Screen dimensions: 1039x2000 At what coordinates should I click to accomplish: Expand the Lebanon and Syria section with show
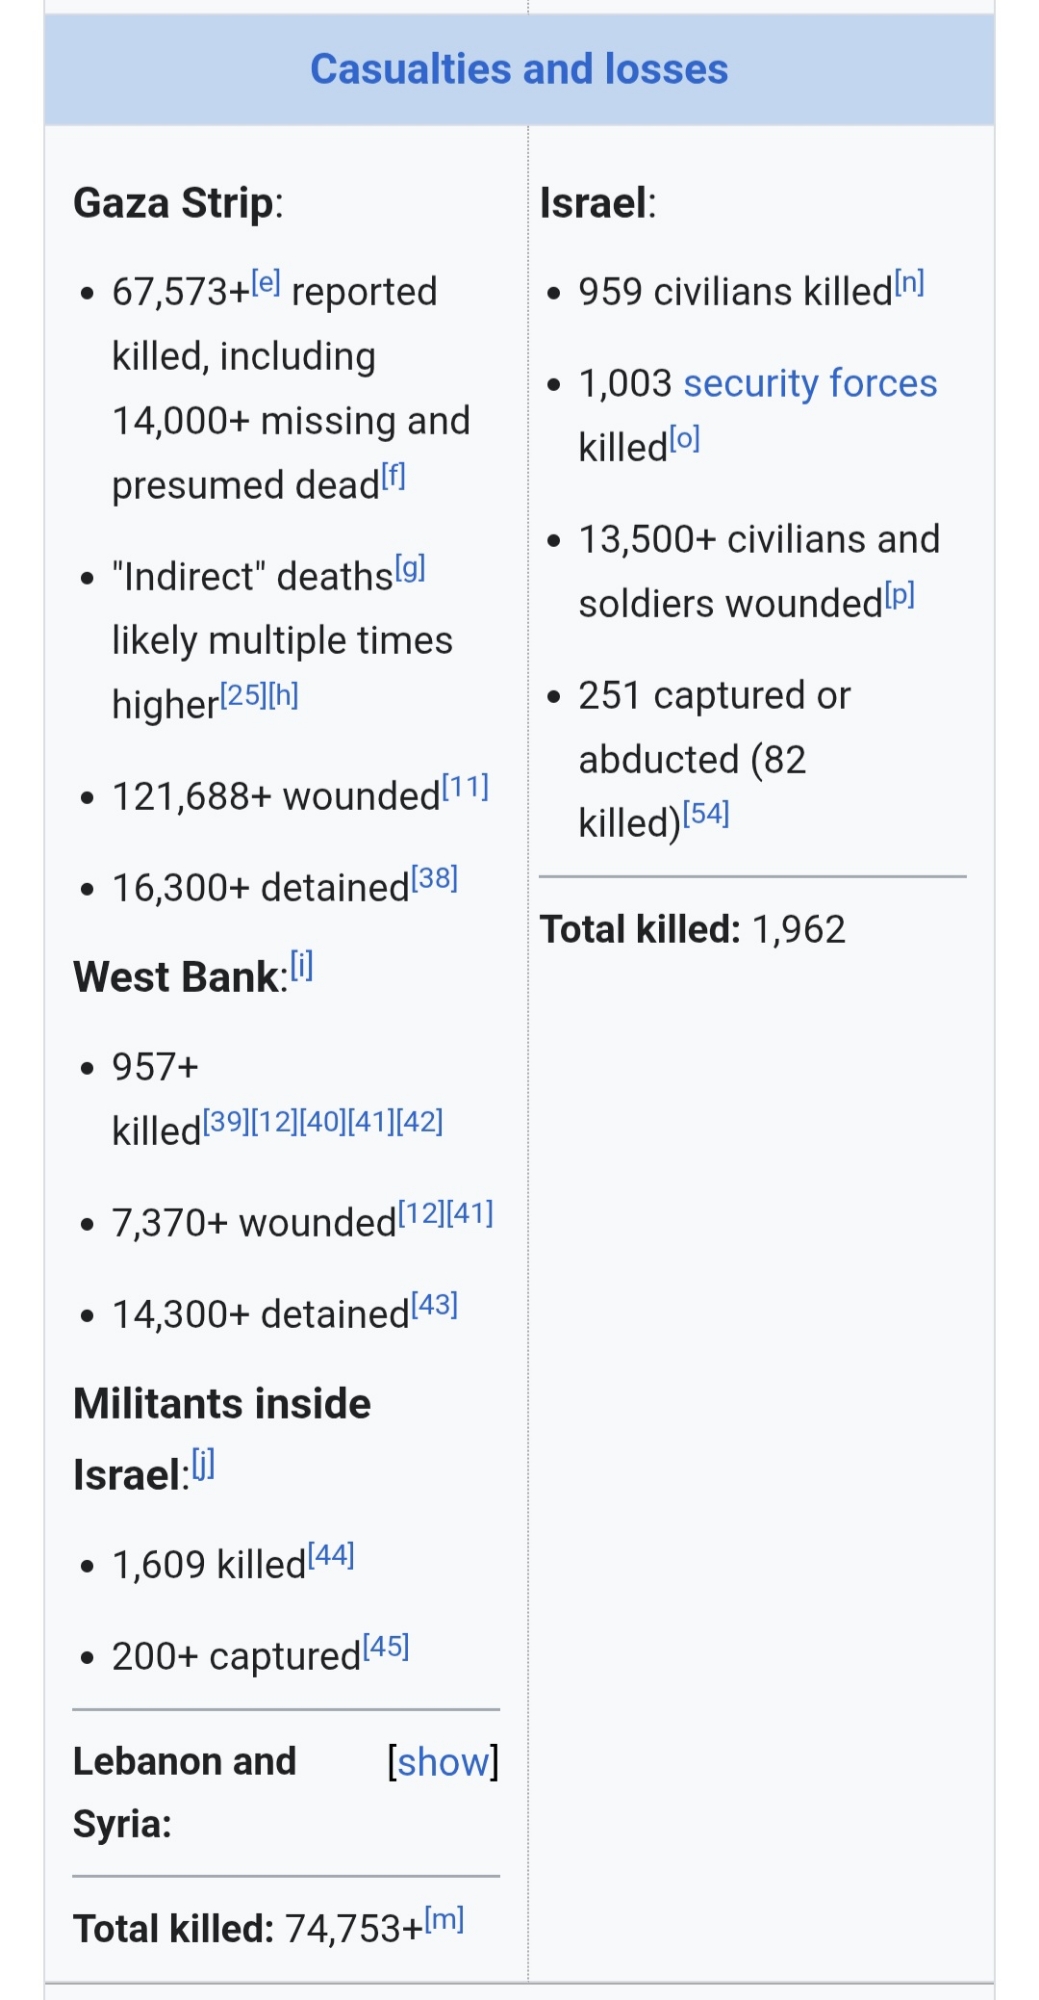click(x=443, y=1762)
